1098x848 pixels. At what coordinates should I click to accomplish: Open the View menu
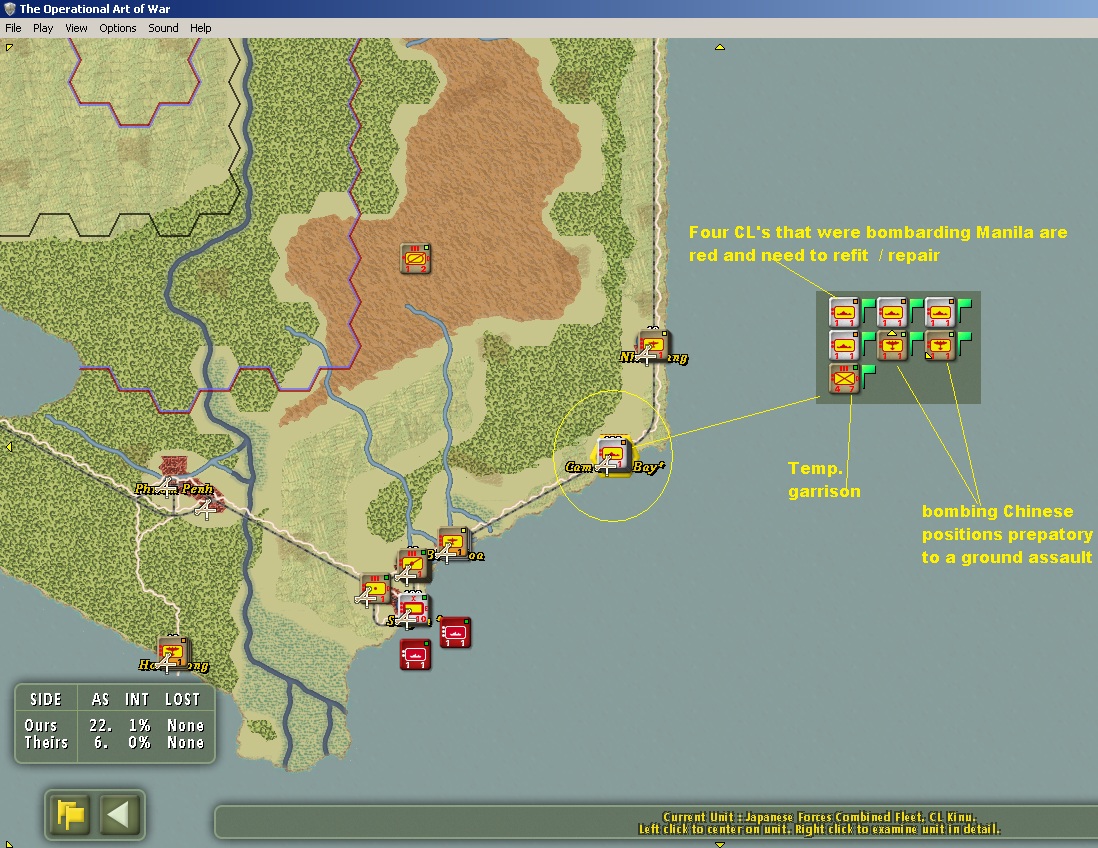click(x=76, y=28)
